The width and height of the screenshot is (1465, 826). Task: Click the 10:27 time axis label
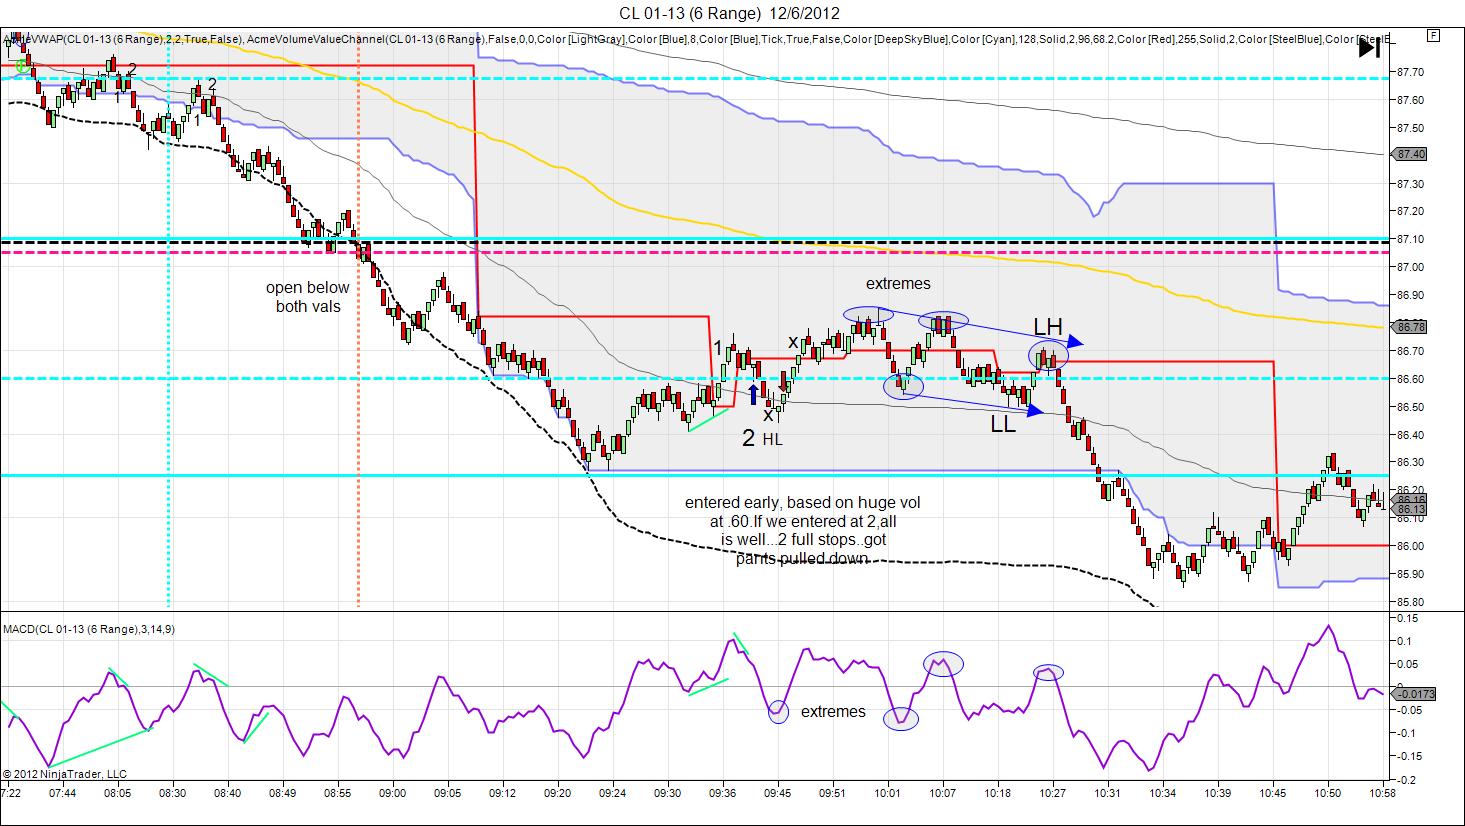1052,793
